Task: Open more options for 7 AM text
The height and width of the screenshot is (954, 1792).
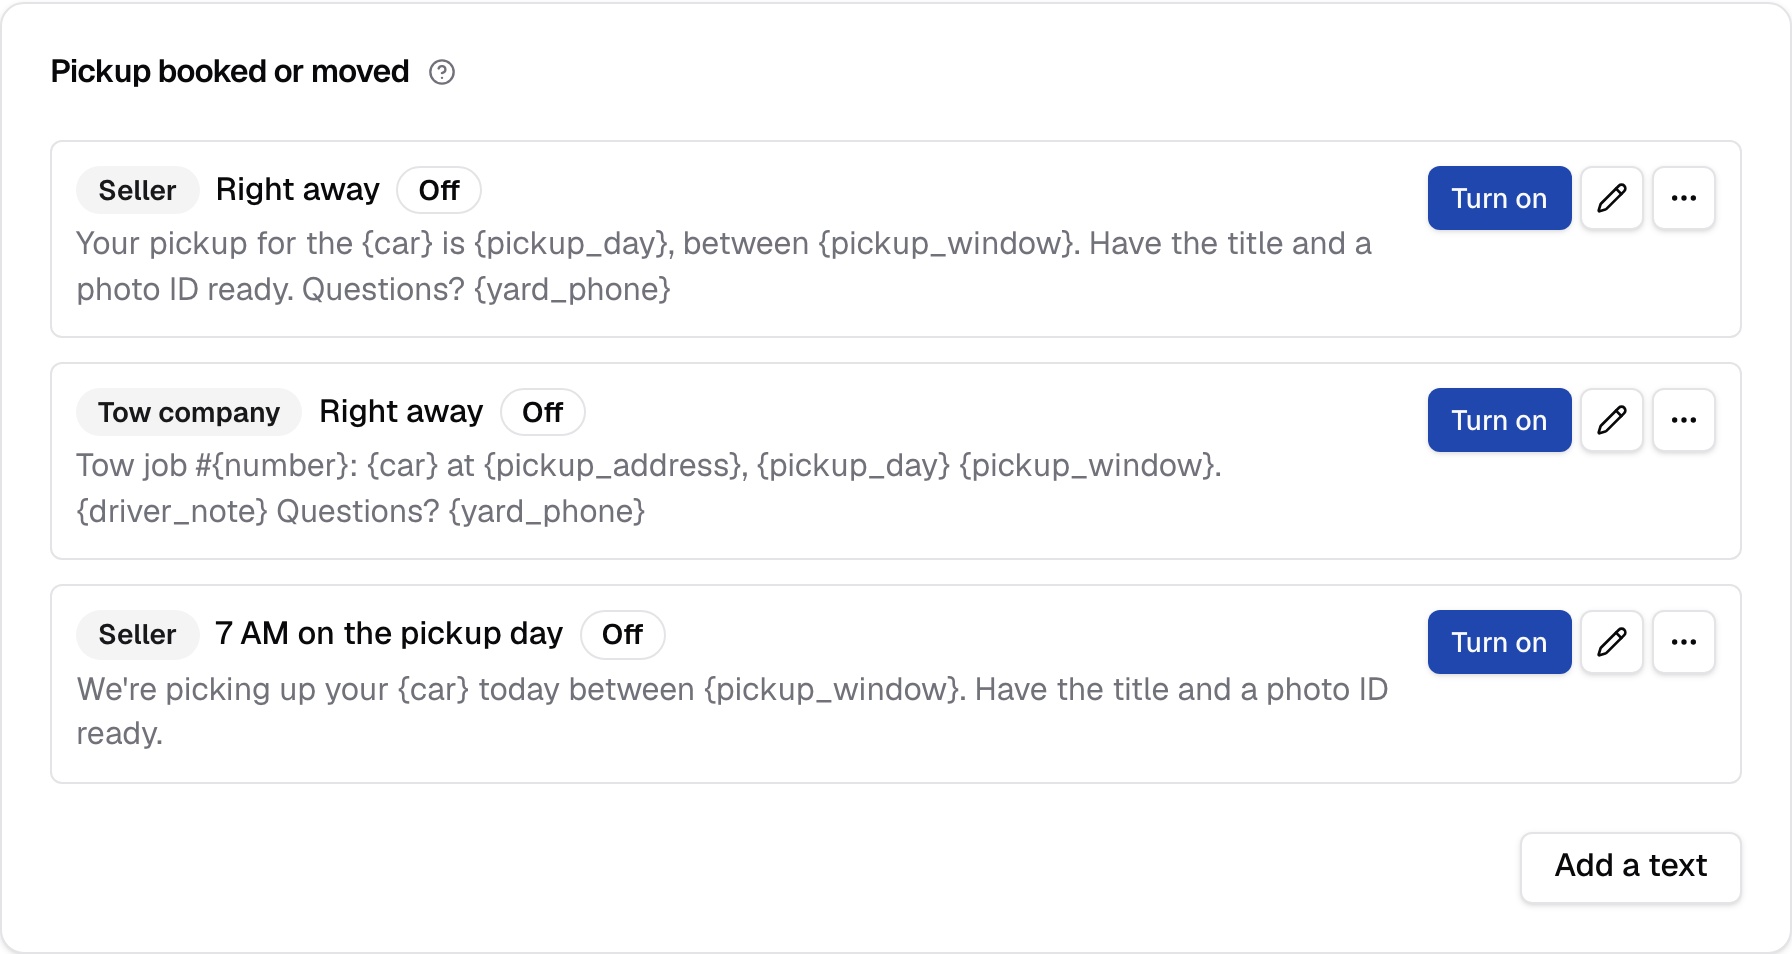Action: pyautogui.click(x=1684, y=642)
